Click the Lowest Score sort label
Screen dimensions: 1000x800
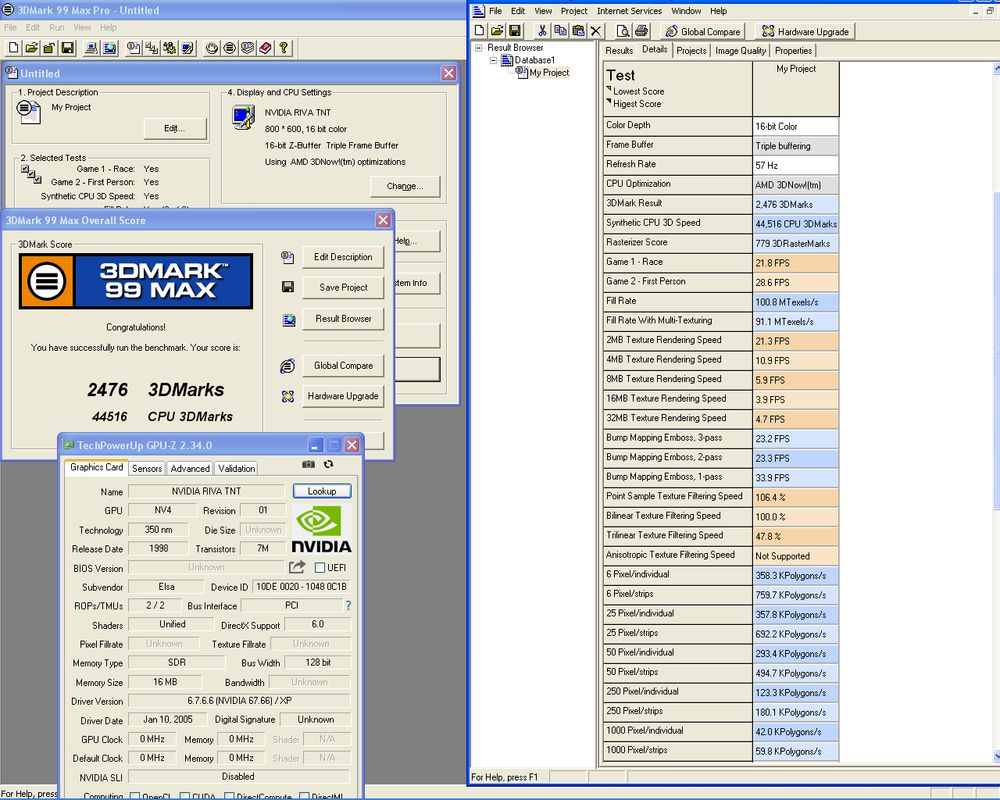638,91
